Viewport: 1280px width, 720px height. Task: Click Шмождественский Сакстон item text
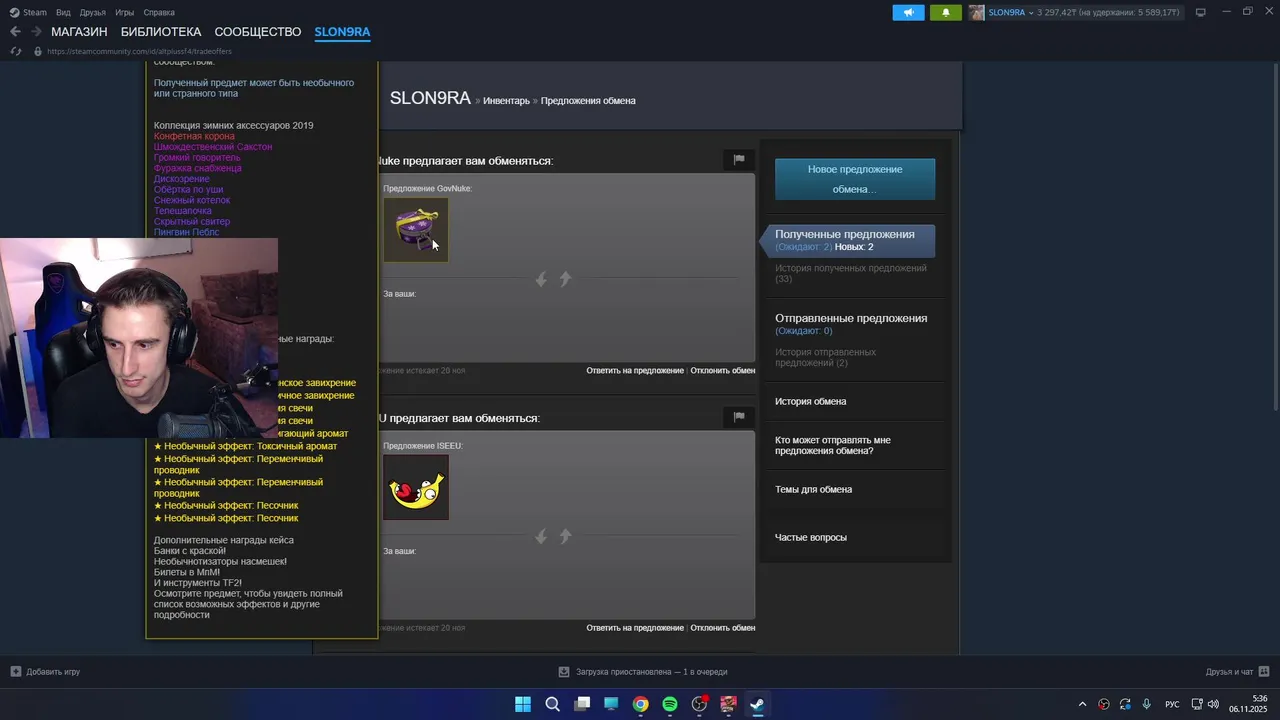click(x=213, y=147)
